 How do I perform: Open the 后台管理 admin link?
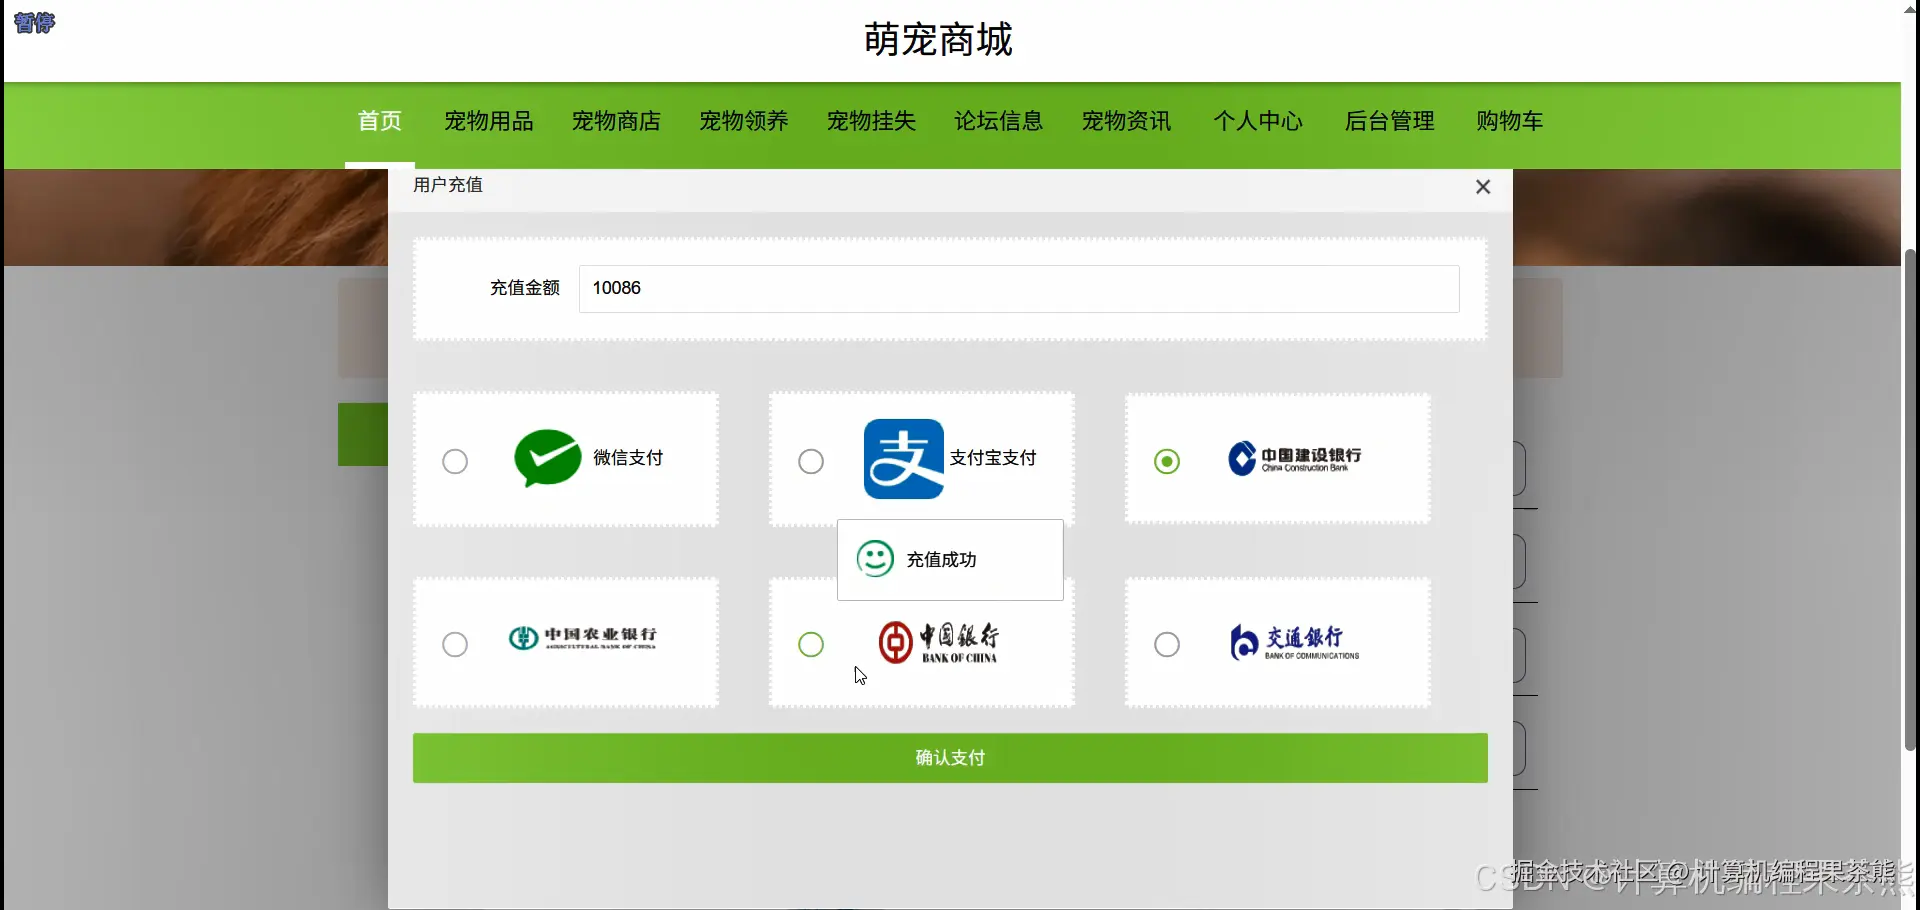coord(1390,121)
